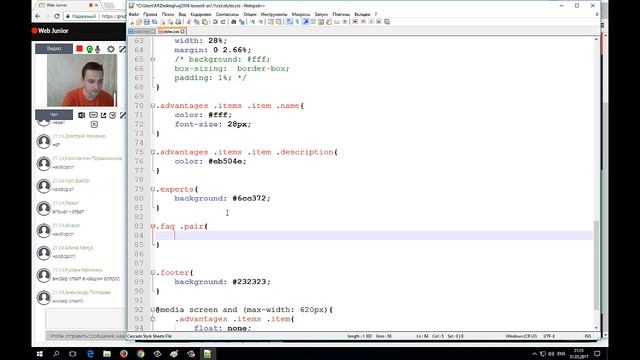Click the Notepad++ icon in the taskbar

point(207,353)
